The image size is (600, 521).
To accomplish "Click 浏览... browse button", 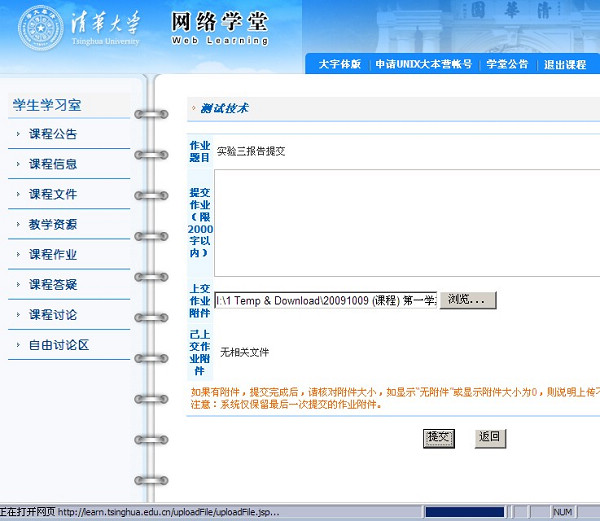I will click(x=468, y=300).
